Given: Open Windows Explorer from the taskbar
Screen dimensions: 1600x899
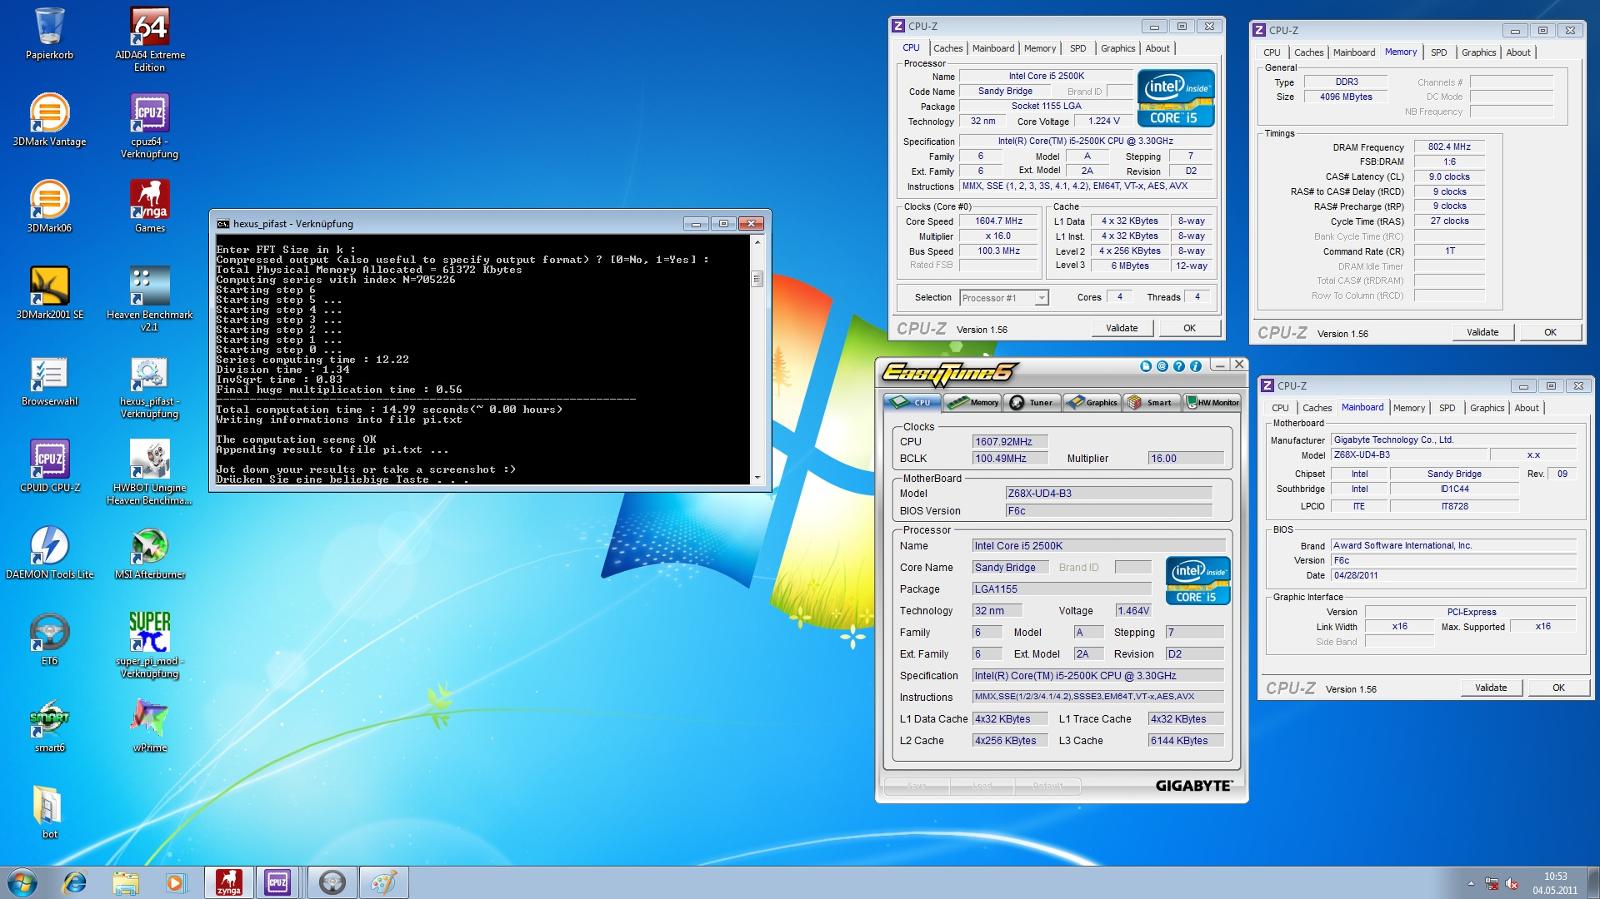Looking at the screenshot, I should 125,882.
